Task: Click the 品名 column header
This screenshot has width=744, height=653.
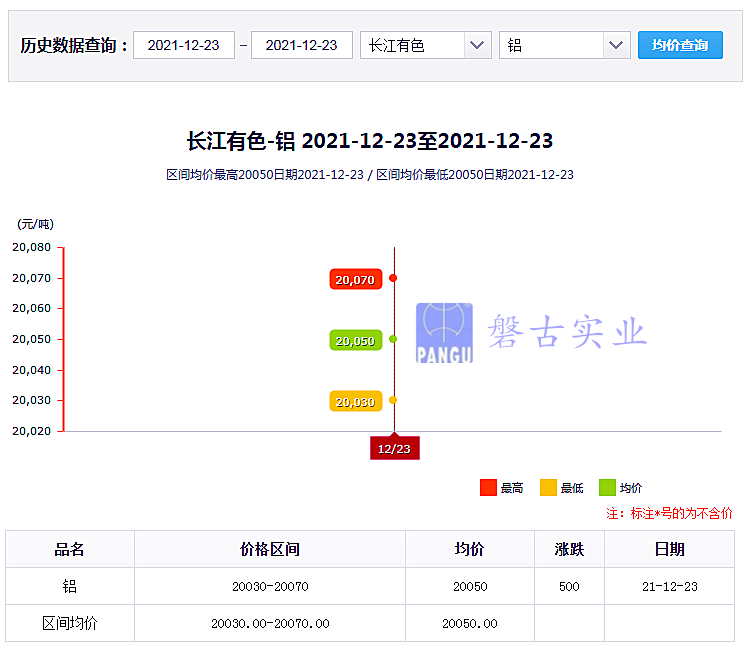Action: click(69, 549)
